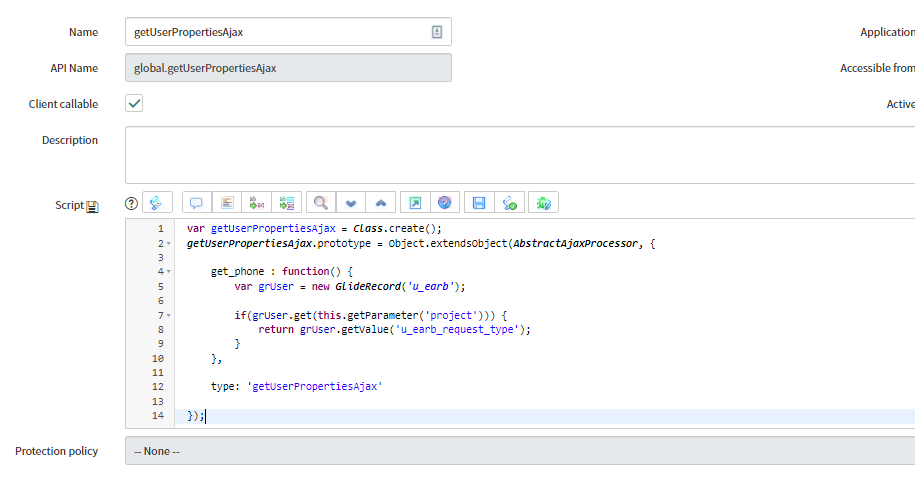The width and height of the screenshot is (915, 491).
Task: Open the blue editor help icon
Action: click(445, 203)
